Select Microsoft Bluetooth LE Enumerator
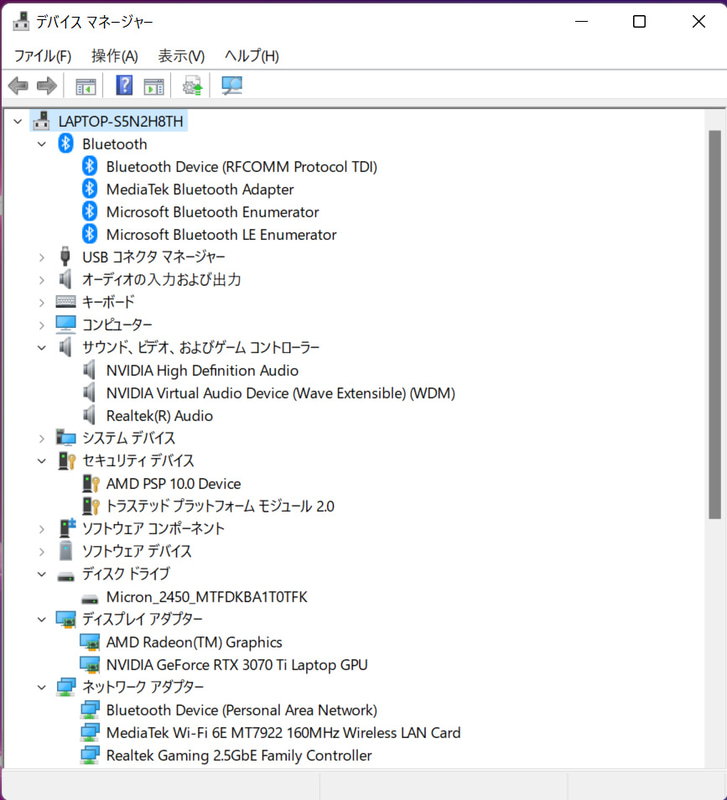Screen dimensions: 727x800 [221, 234]
